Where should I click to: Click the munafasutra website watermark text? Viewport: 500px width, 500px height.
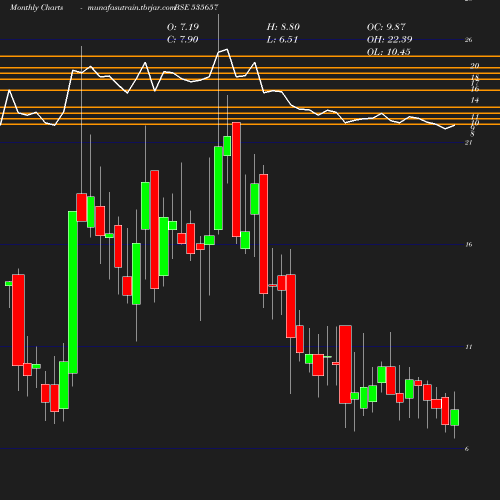(131, 7)
